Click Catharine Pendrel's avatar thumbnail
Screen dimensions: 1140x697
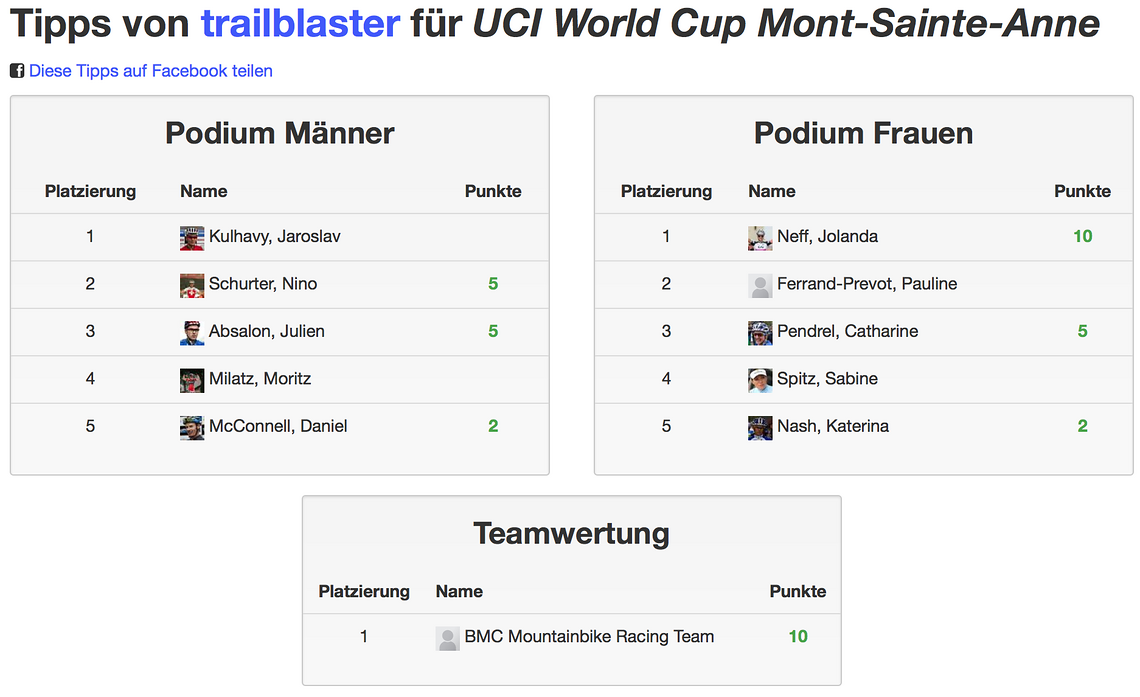(760, 333)
